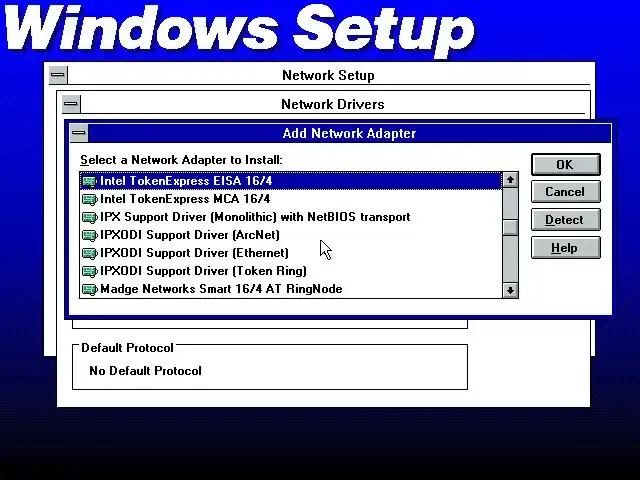Image resolution: width=640 pixels, height=480 pixels.
Task: Click the adapter icon beside Madge Networks Smart 16/4
Action: 90,289
